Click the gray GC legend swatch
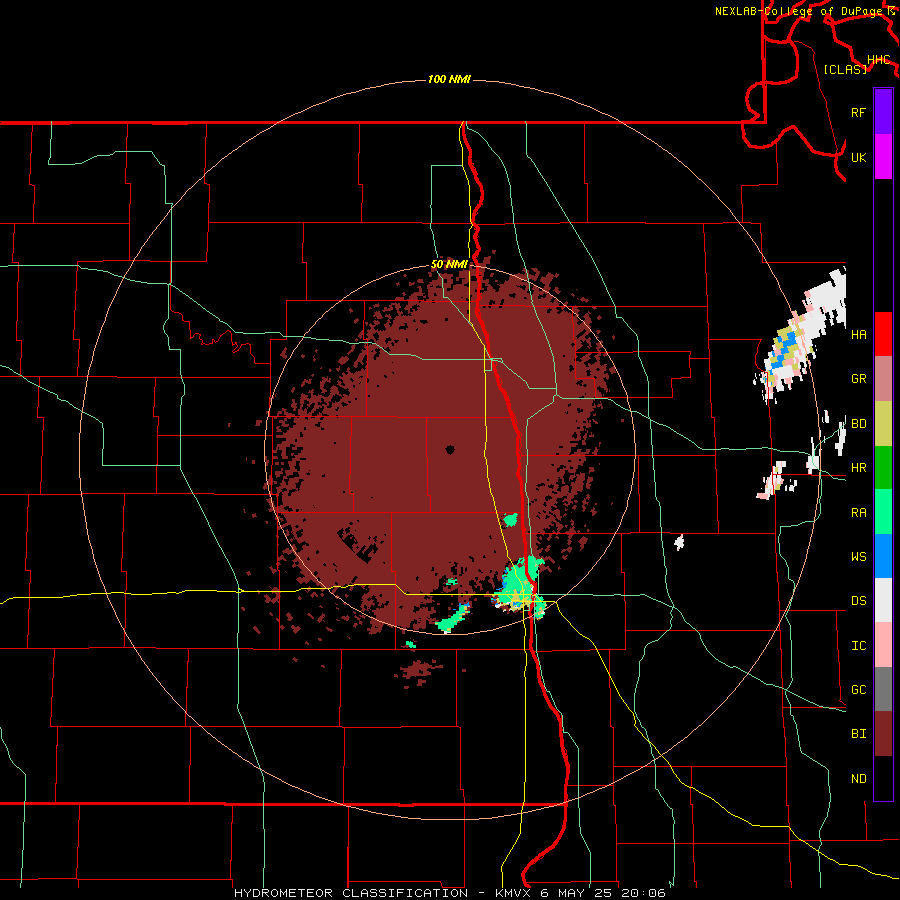 pyautogui.click(x=883, y=689)
